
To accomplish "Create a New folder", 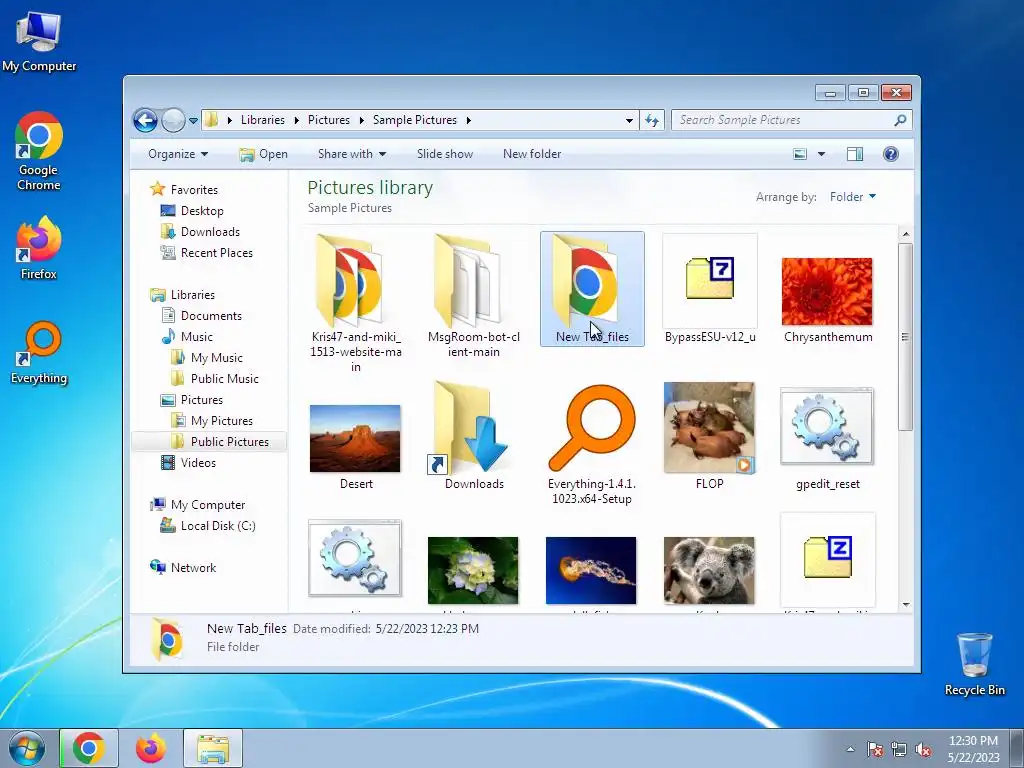I will 532,154.
